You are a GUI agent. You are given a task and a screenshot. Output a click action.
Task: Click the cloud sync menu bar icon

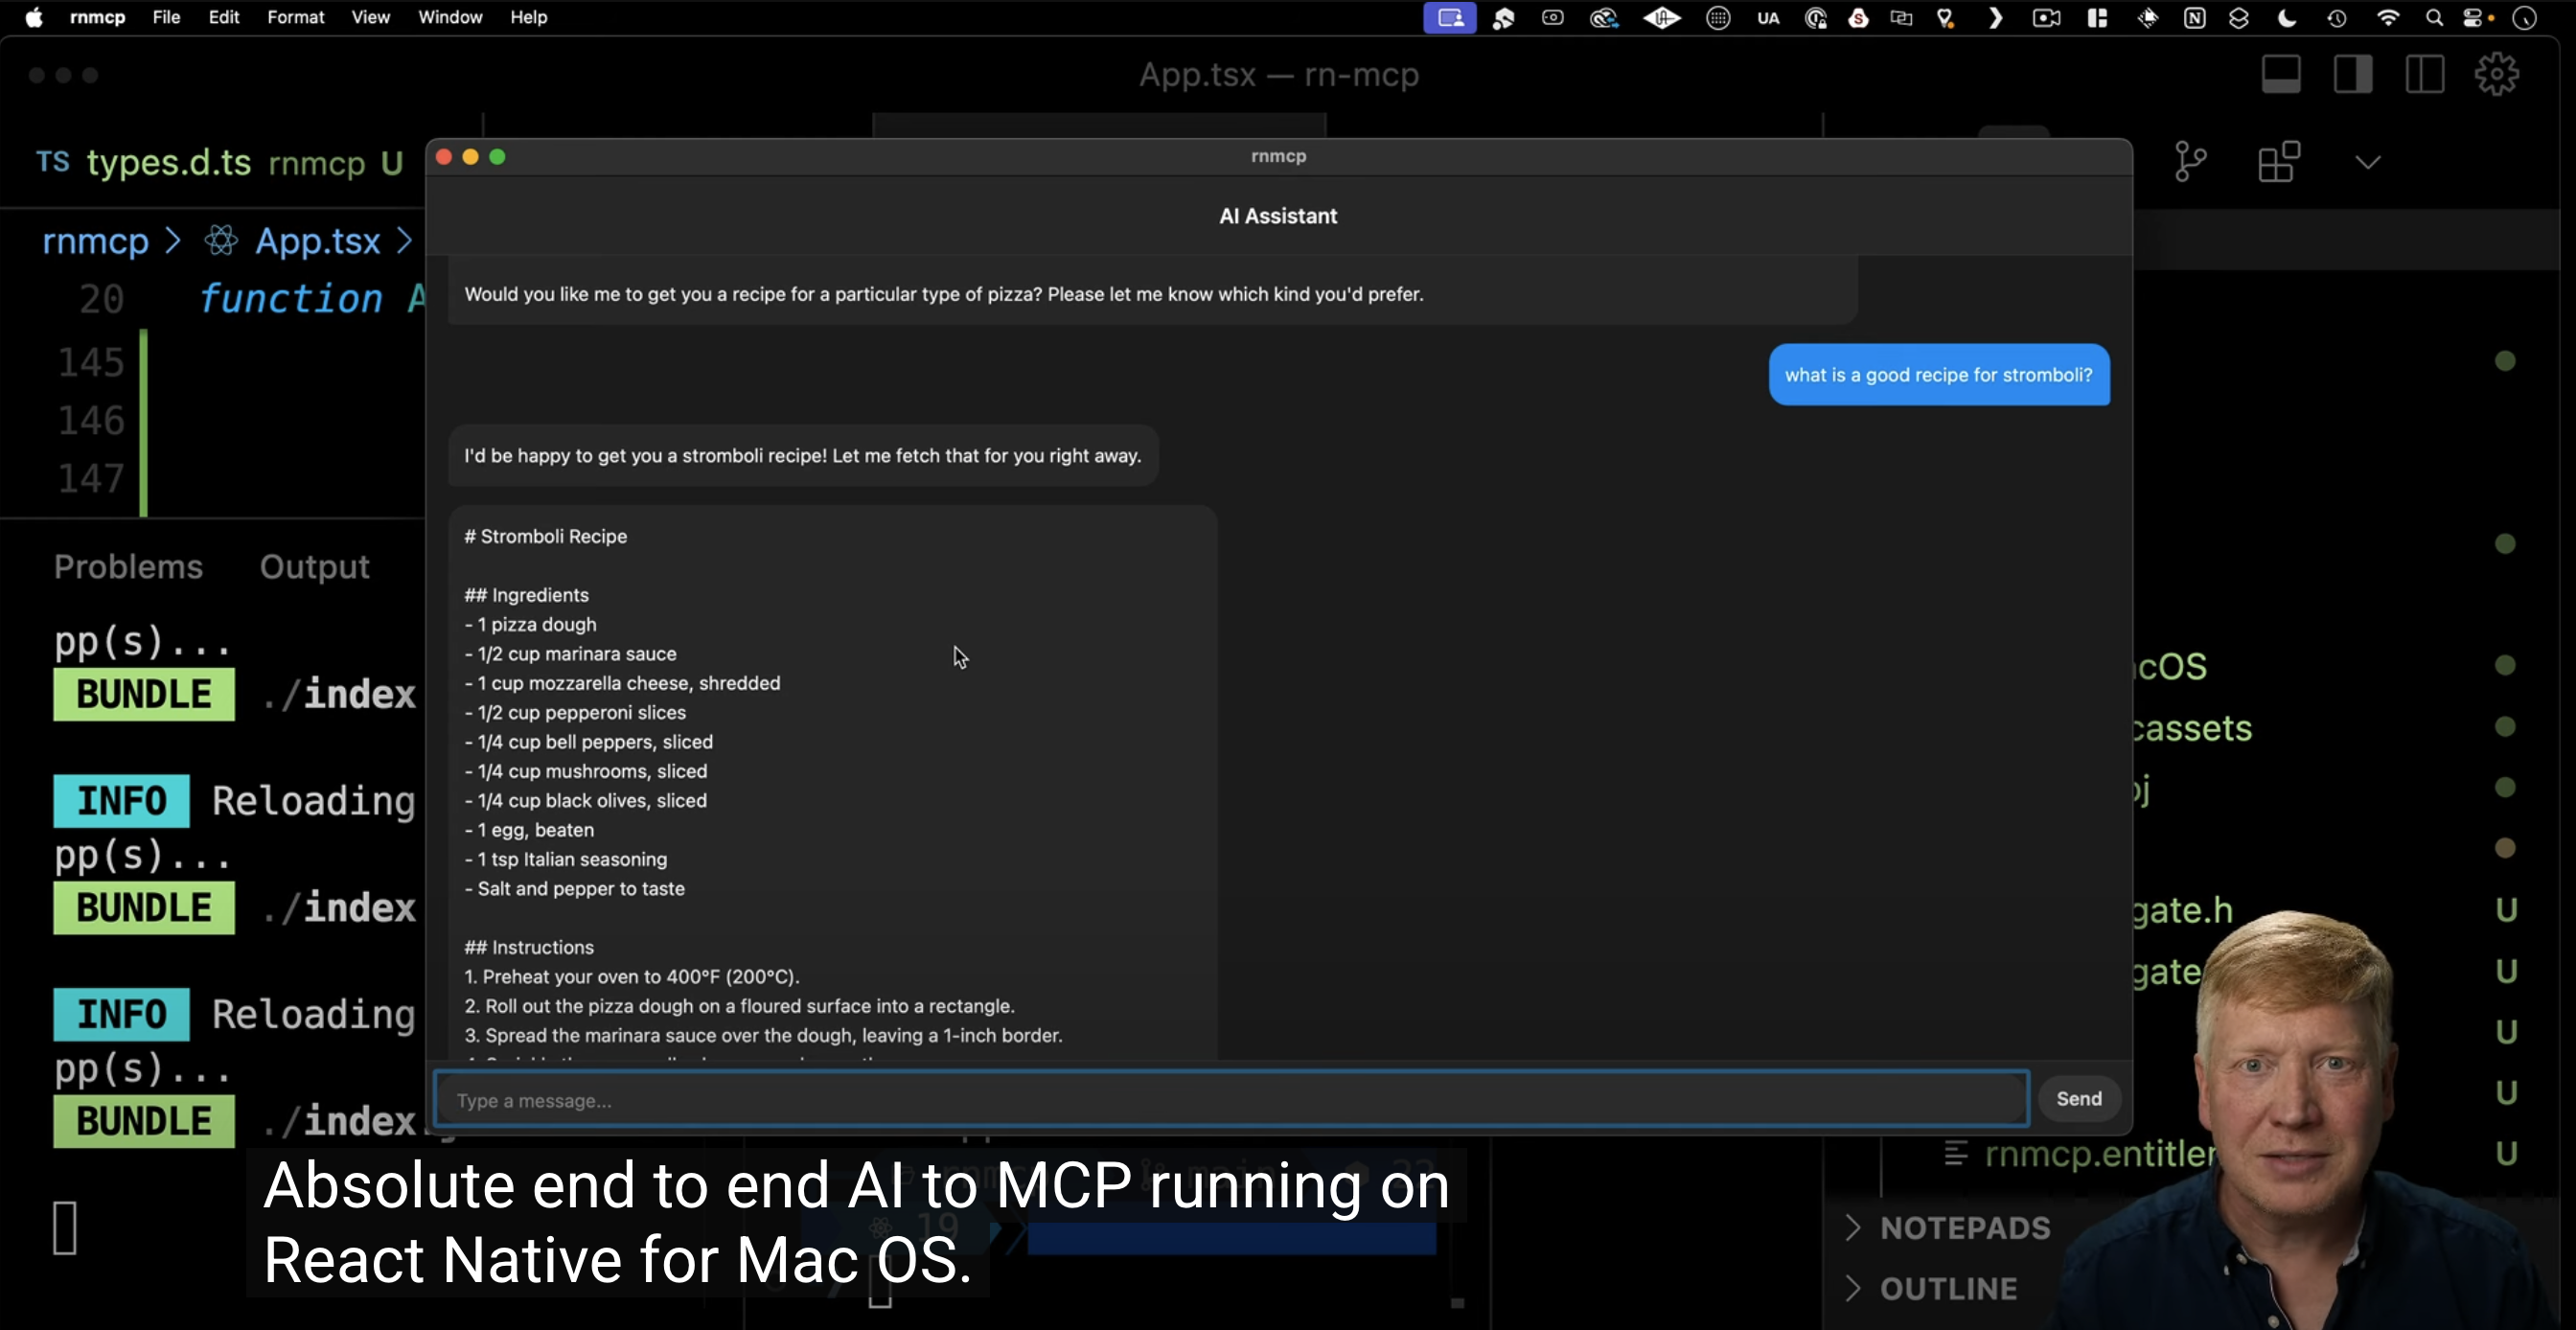click(1603, 17)
